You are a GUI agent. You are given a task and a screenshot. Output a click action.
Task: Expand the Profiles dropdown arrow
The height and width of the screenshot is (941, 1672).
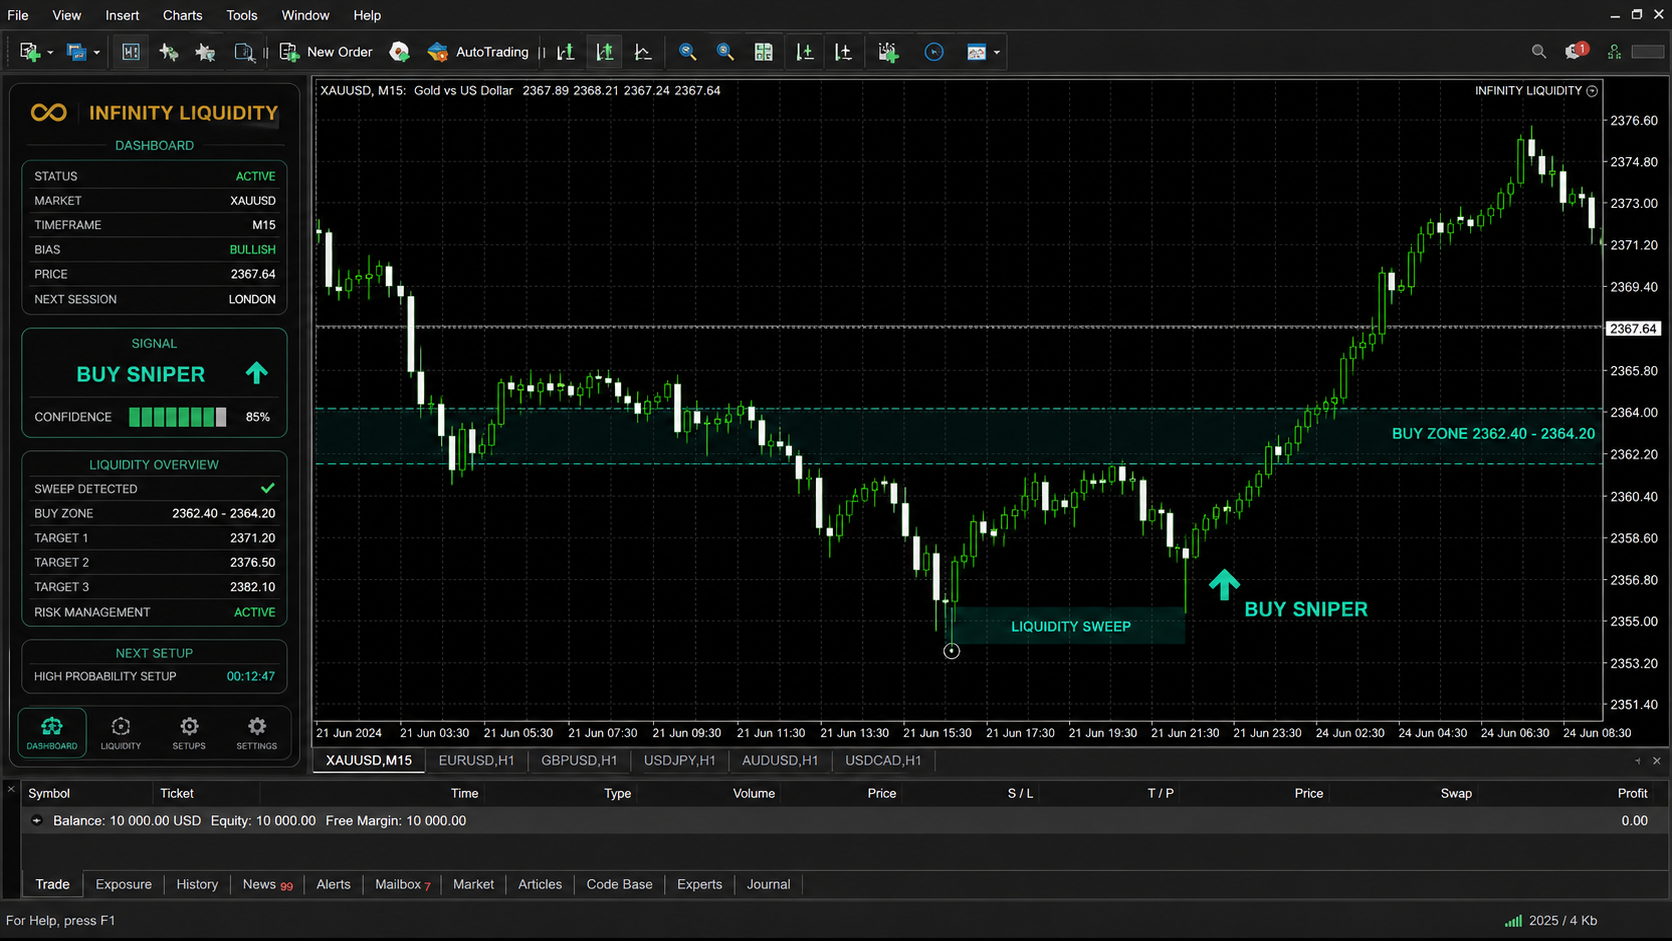97,53
